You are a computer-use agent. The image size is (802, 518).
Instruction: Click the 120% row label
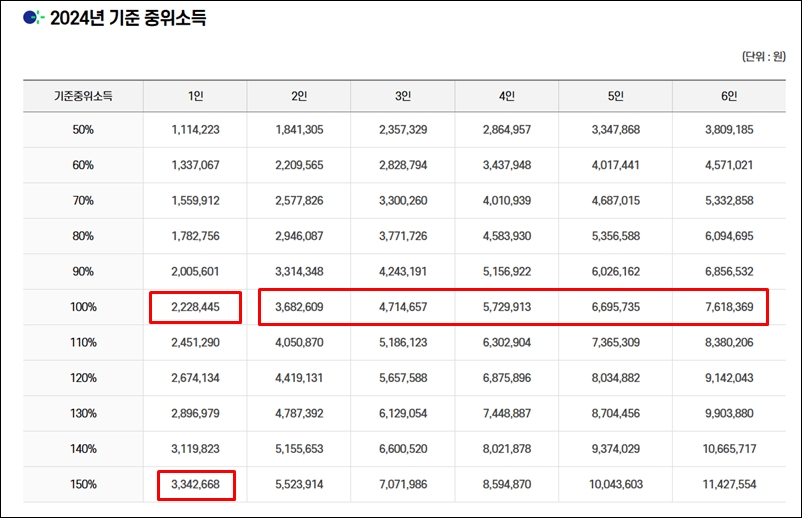point(83,378)
